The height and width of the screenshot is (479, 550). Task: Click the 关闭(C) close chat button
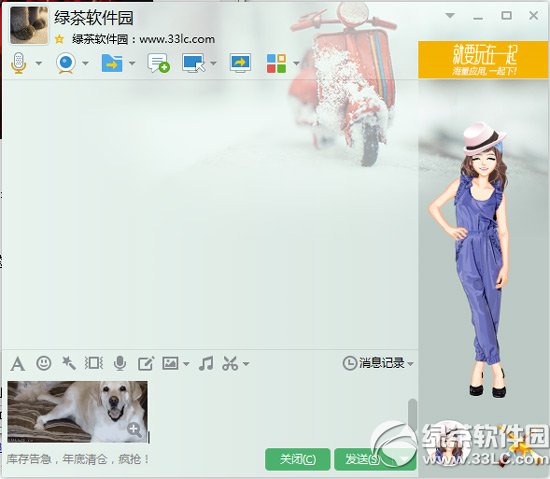(297, 459)
